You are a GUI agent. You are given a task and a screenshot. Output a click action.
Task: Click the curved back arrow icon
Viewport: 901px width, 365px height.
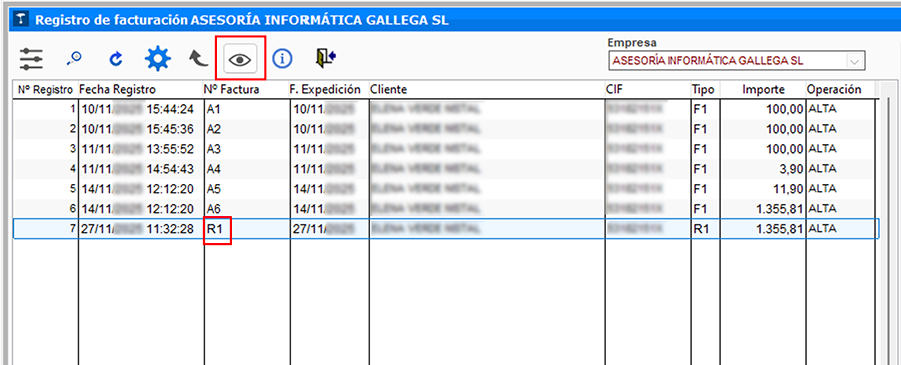click(x=199, y=58)
